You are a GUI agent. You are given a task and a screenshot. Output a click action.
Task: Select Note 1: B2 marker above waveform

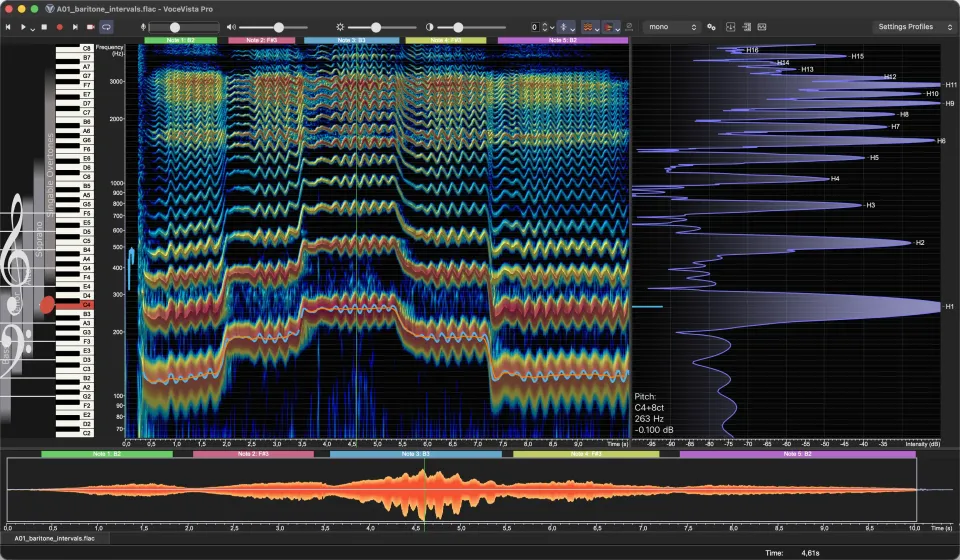(107, 454)
